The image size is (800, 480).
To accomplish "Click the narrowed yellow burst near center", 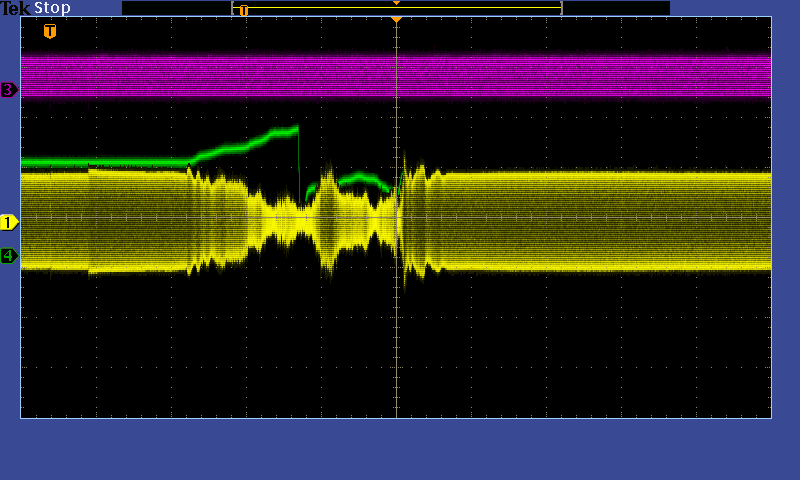I will (290, 218).
